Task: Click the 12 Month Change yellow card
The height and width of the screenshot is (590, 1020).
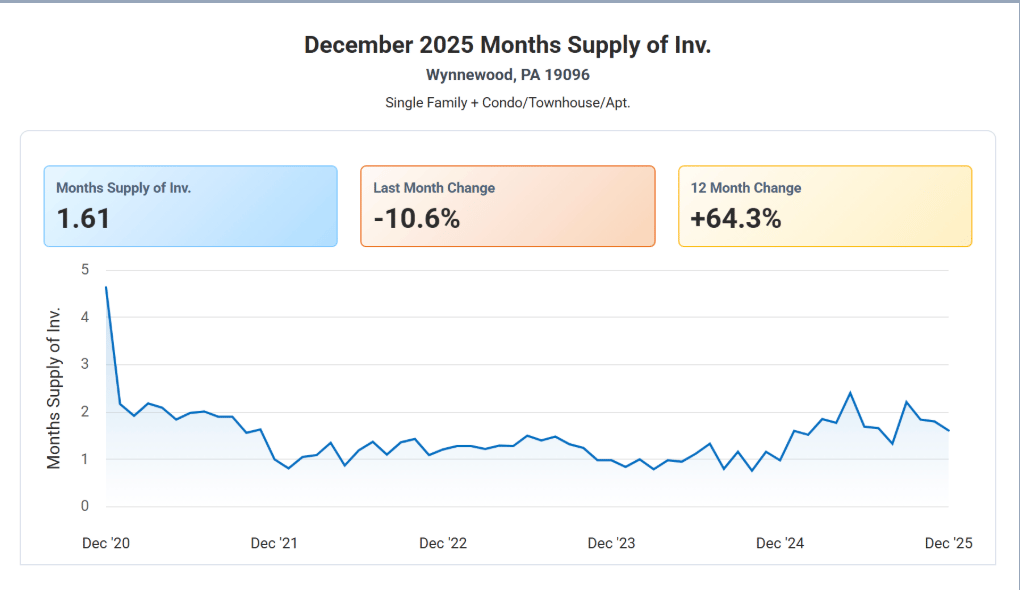Action: (824, 206)
